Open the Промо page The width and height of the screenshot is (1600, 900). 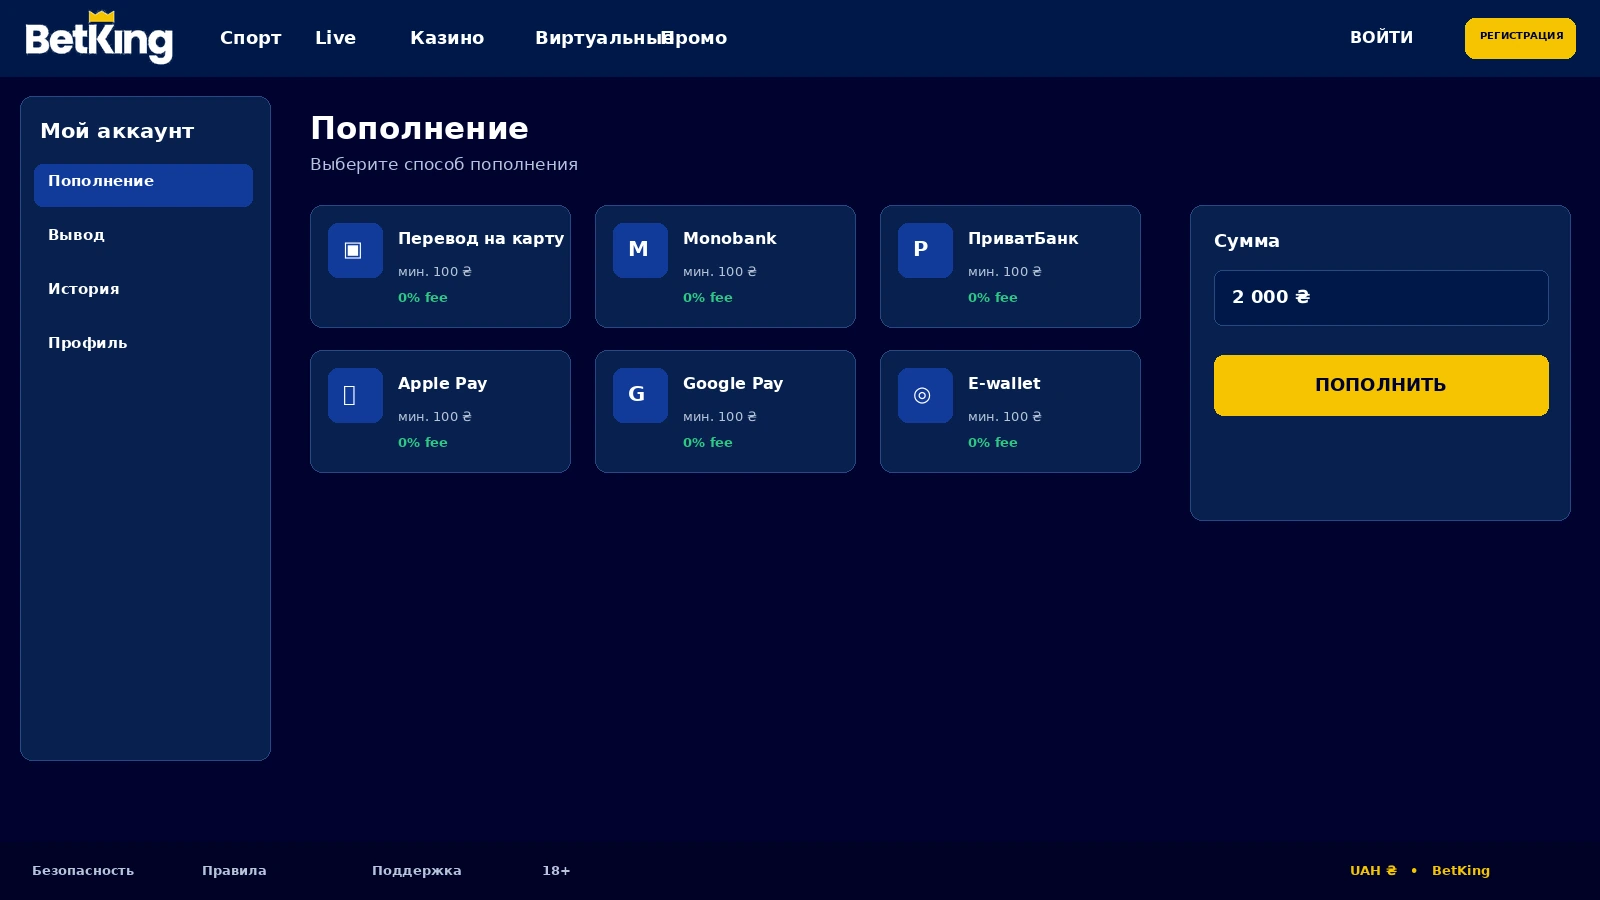pyautogui.click(x=695, y=38)
